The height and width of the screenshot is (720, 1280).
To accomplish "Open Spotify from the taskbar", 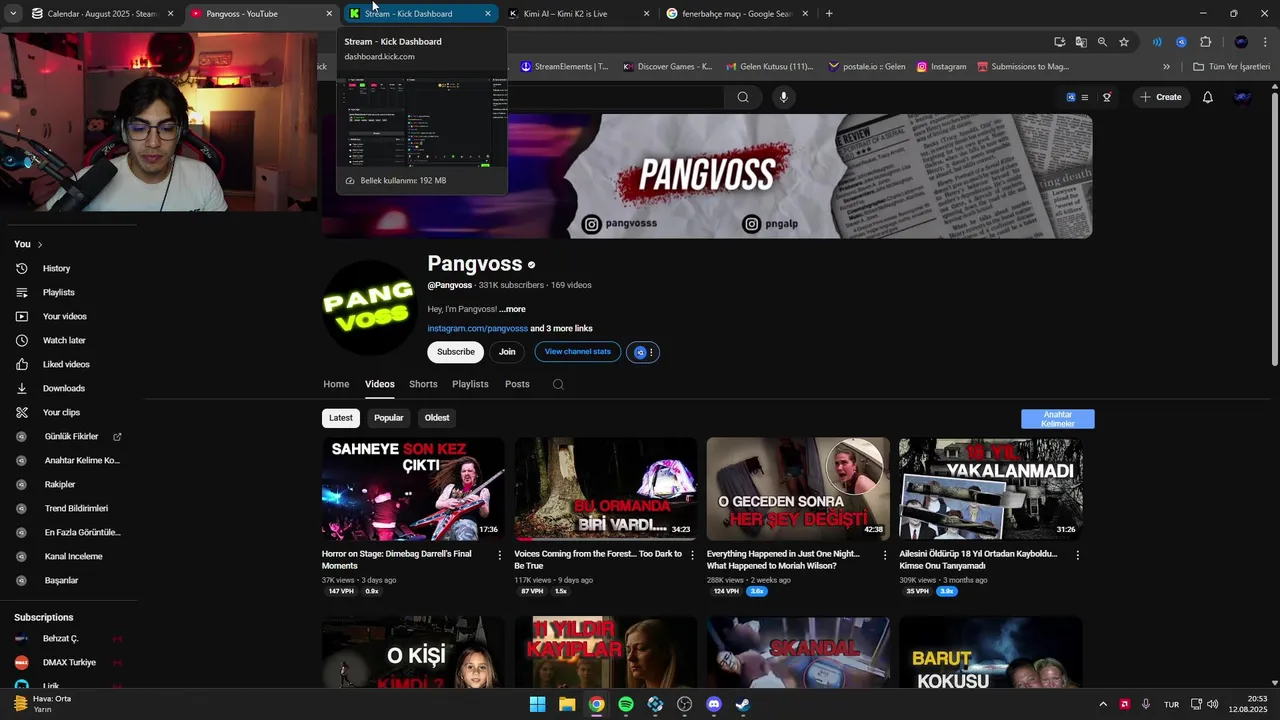I will [625, 704].
